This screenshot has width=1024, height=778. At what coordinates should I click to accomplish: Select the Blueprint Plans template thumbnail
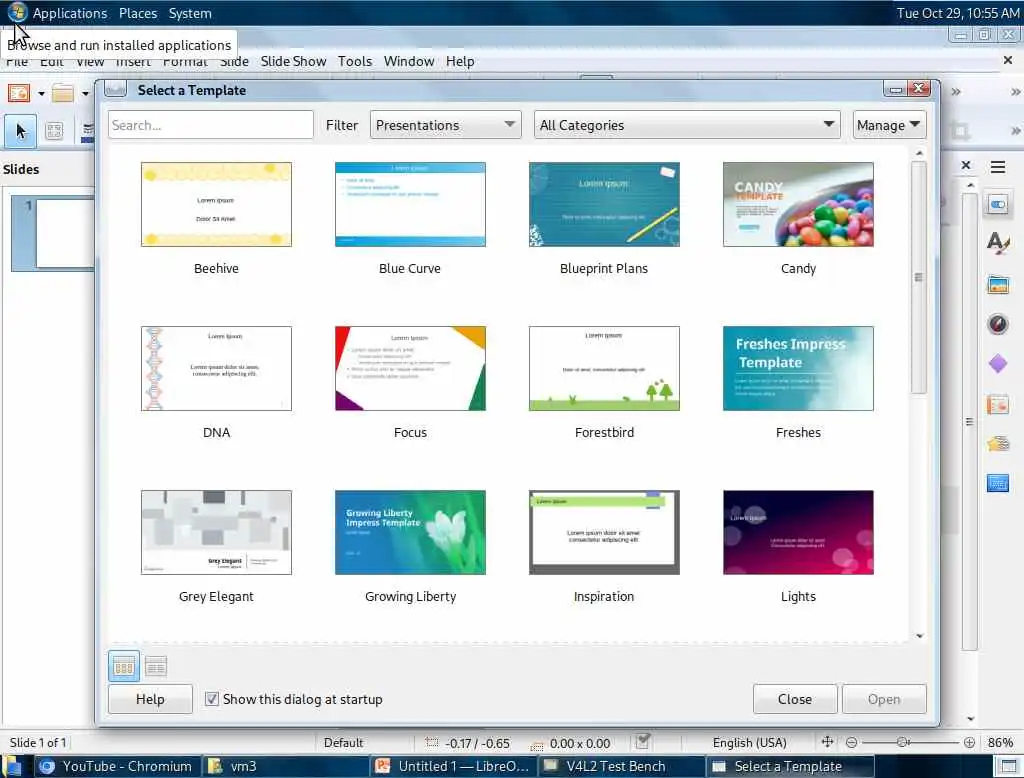(604, 204)
